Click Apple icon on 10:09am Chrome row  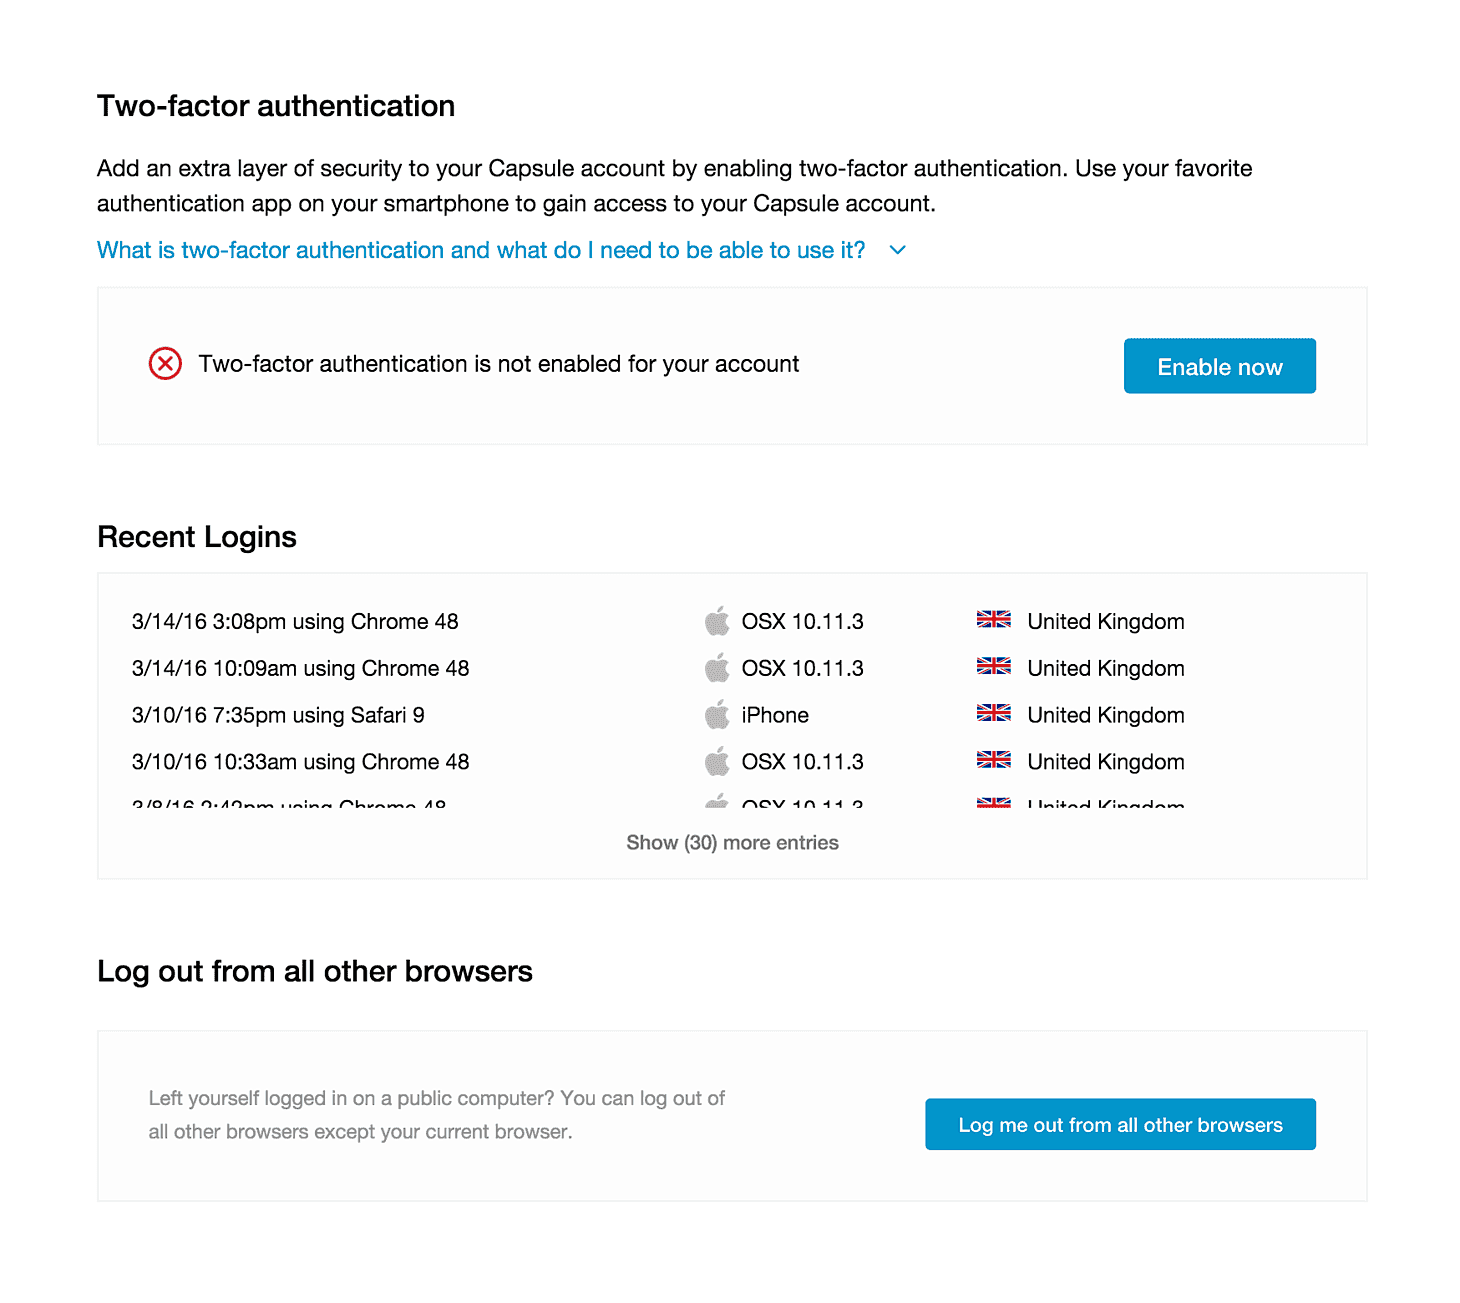717,667
